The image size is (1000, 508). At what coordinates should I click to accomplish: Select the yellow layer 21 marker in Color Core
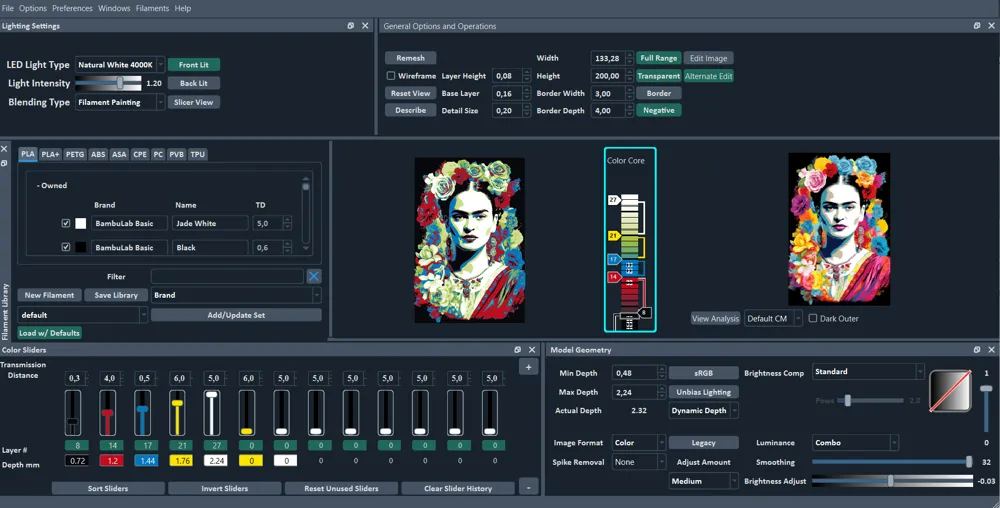(614, 235)
